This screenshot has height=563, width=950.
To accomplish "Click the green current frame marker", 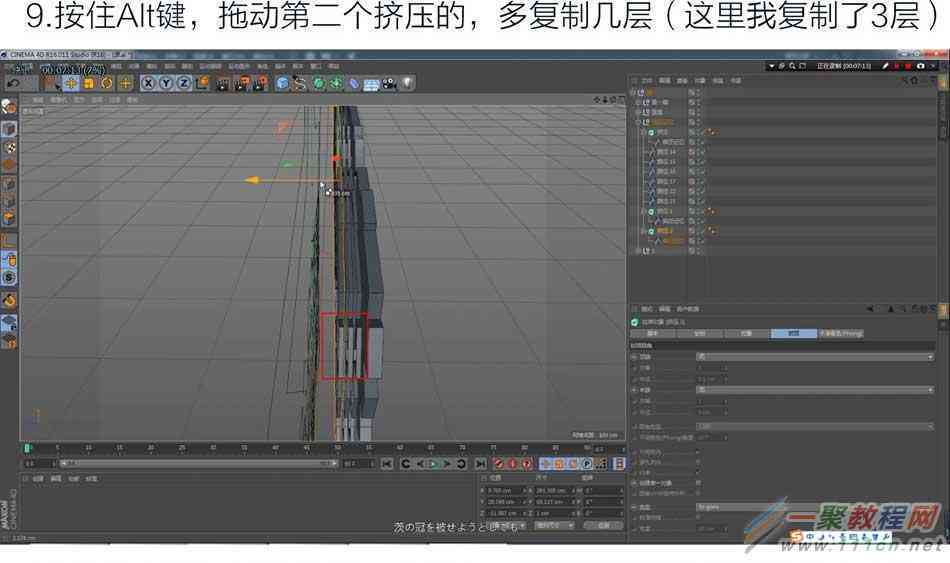I will (x=27, y=448).
